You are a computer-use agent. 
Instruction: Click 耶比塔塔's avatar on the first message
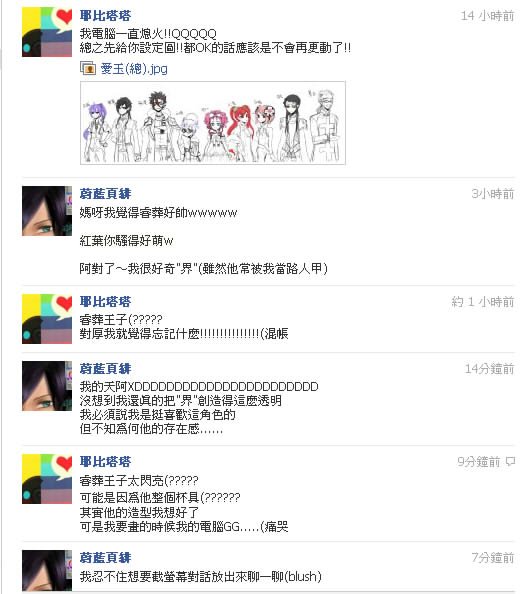(47, 32)
